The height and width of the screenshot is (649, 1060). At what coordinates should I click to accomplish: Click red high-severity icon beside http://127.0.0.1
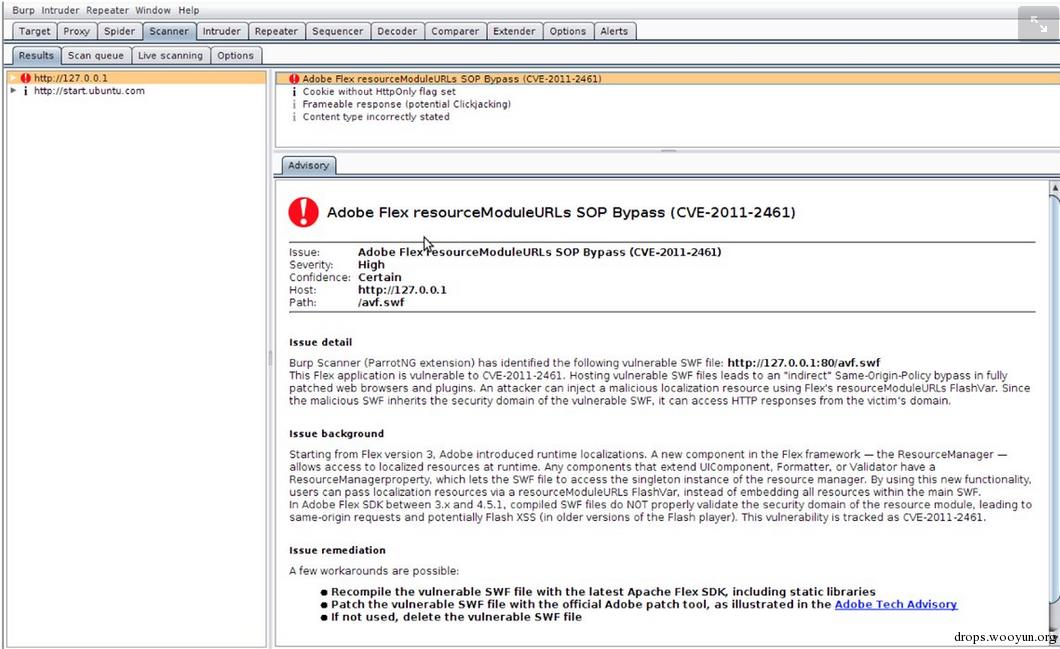click(x=26, y=78)
